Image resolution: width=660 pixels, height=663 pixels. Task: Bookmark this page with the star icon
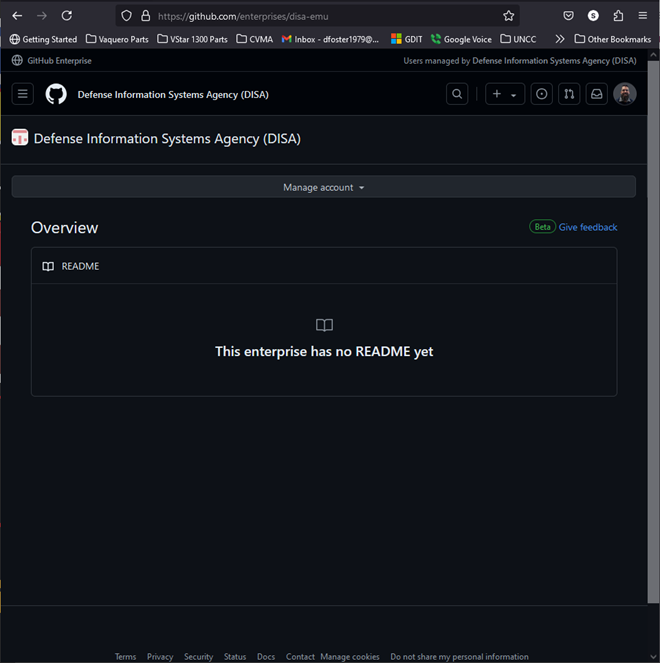pyautogui.click(x=508, y=16)
